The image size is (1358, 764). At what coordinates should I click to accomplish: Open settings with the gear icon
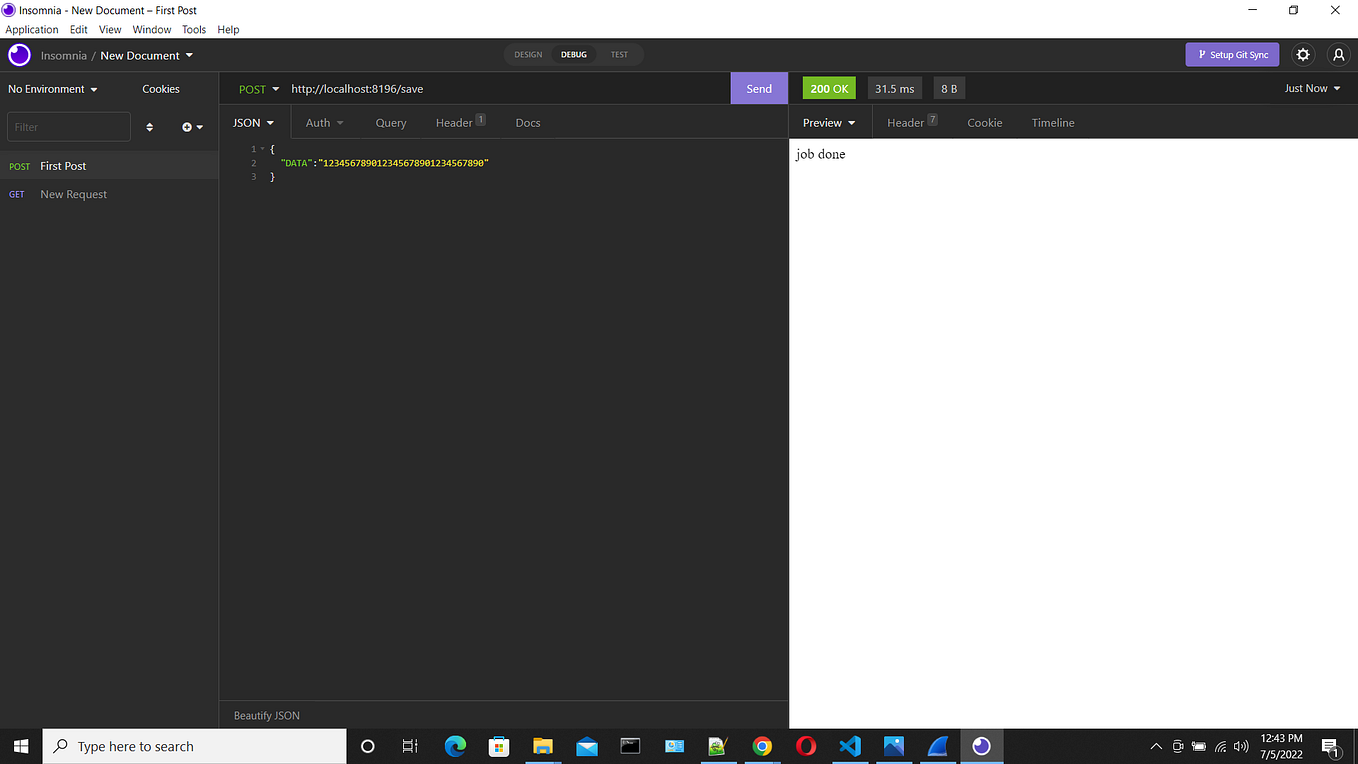click(x=1303, y=55)
